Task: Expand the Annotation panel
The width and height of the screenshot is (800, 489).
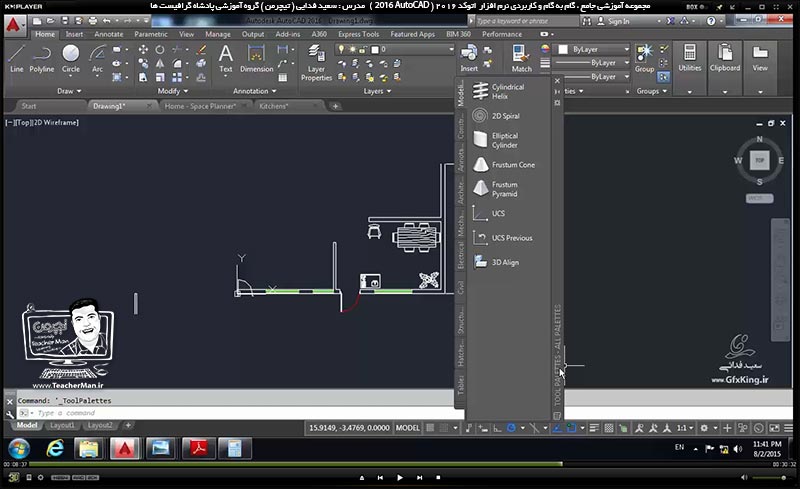Action: pyautogui.click(x=255, y=91)
